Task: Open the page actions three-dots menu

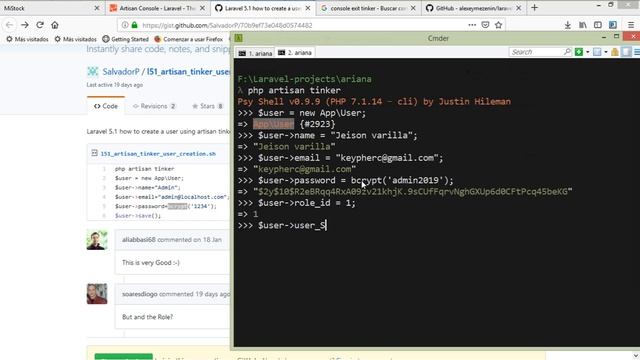Action: pyautogui.click(x=472, y=25)
